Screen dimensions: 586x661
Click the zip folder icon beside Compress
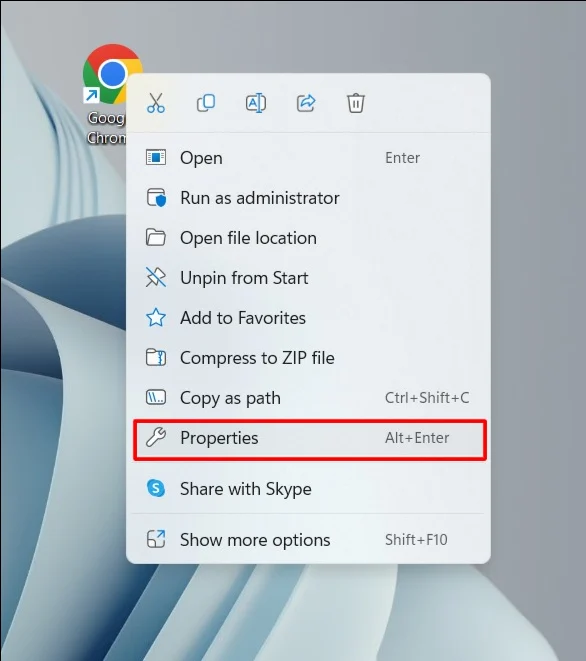(x=156, y=357)
